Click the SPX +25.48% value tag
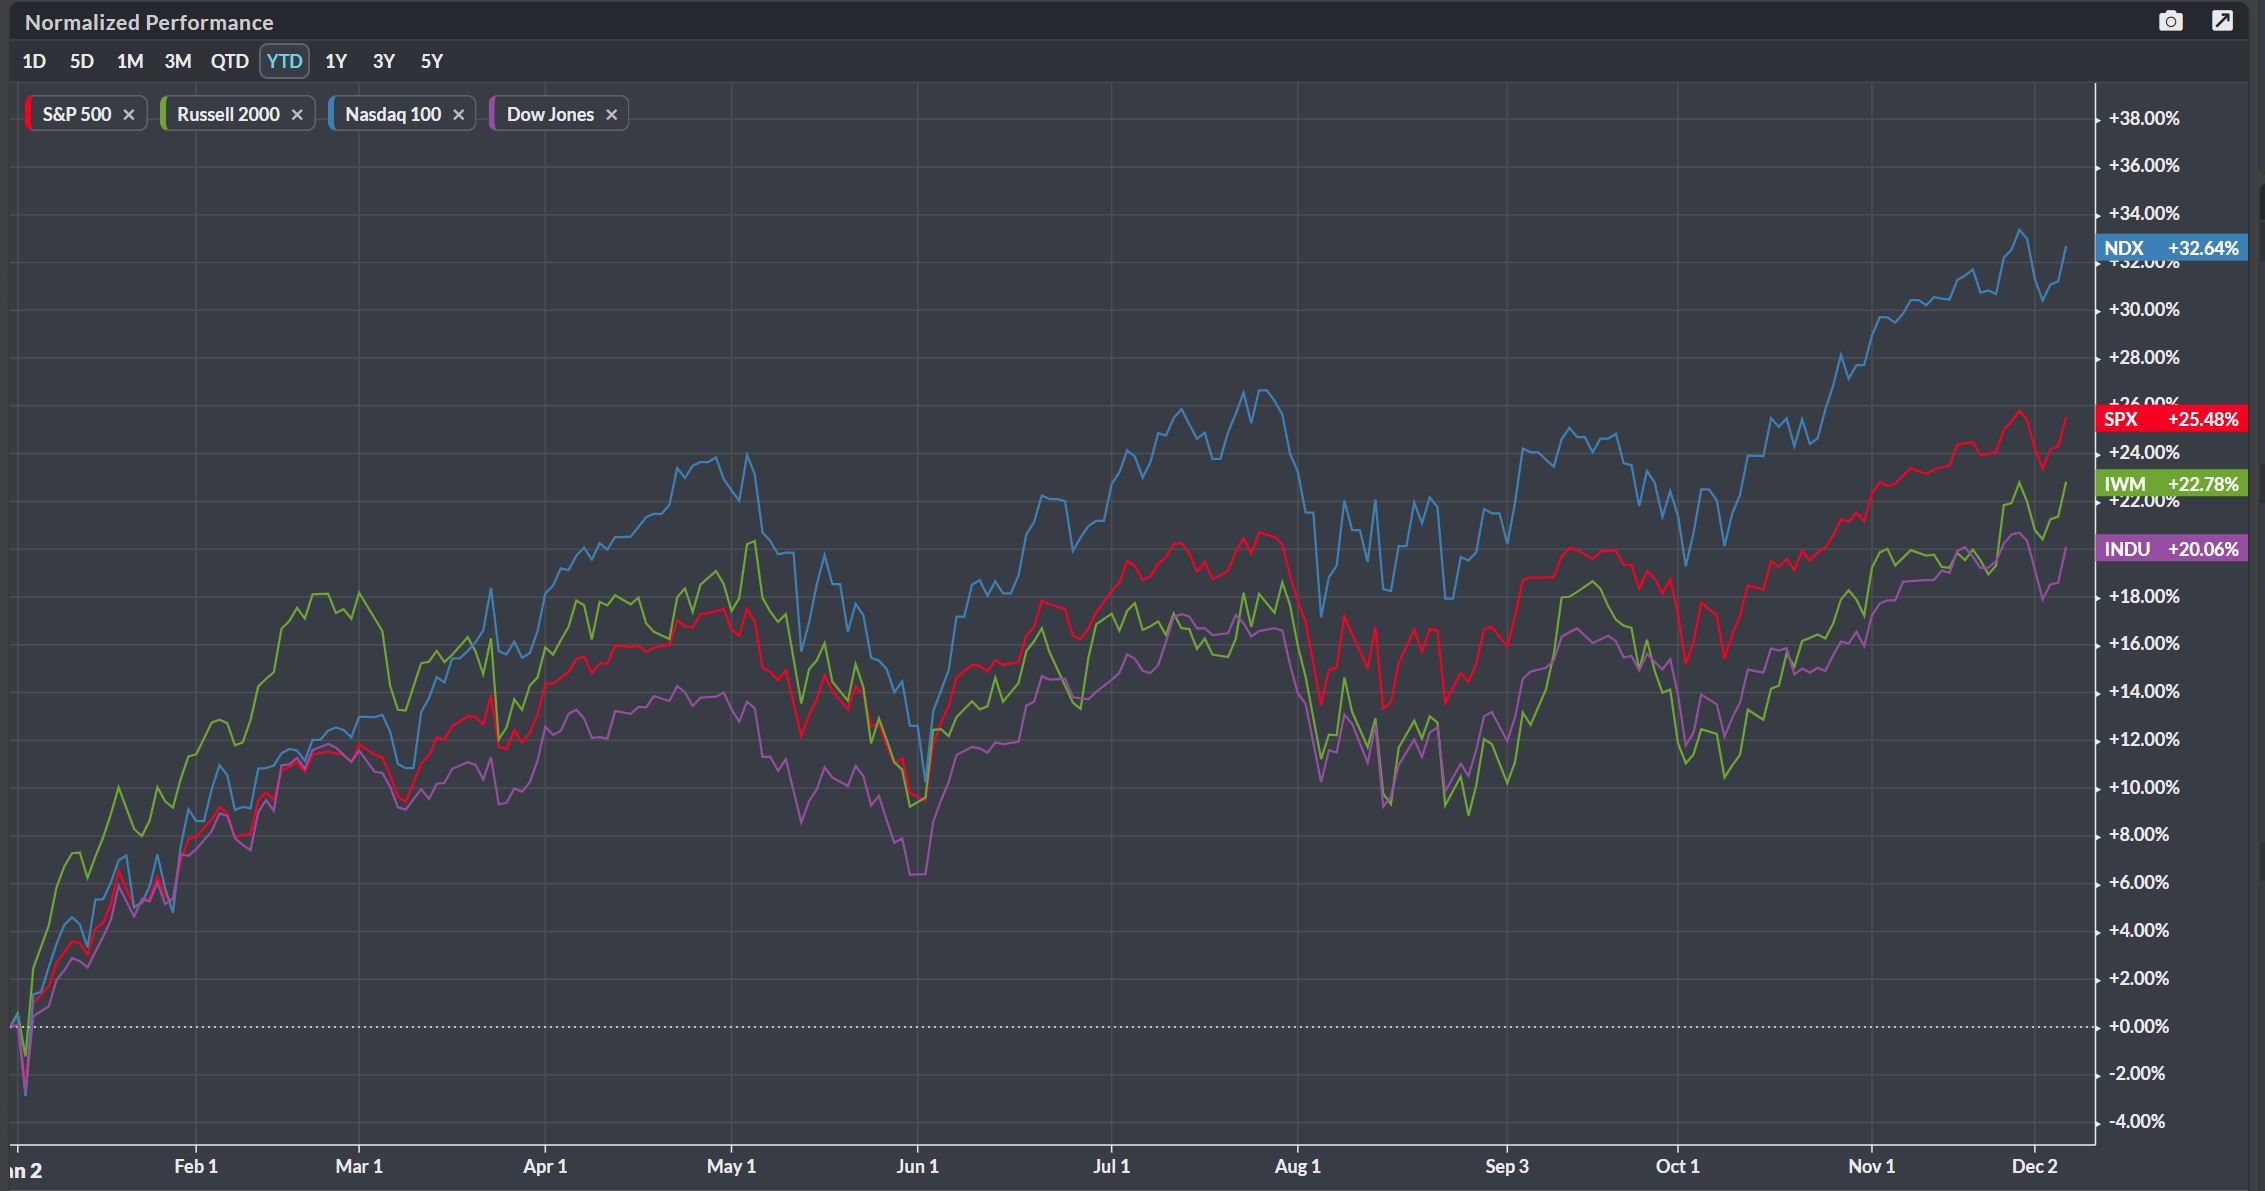This screenshot has width=2265, height=1191. click(2171, 419)
